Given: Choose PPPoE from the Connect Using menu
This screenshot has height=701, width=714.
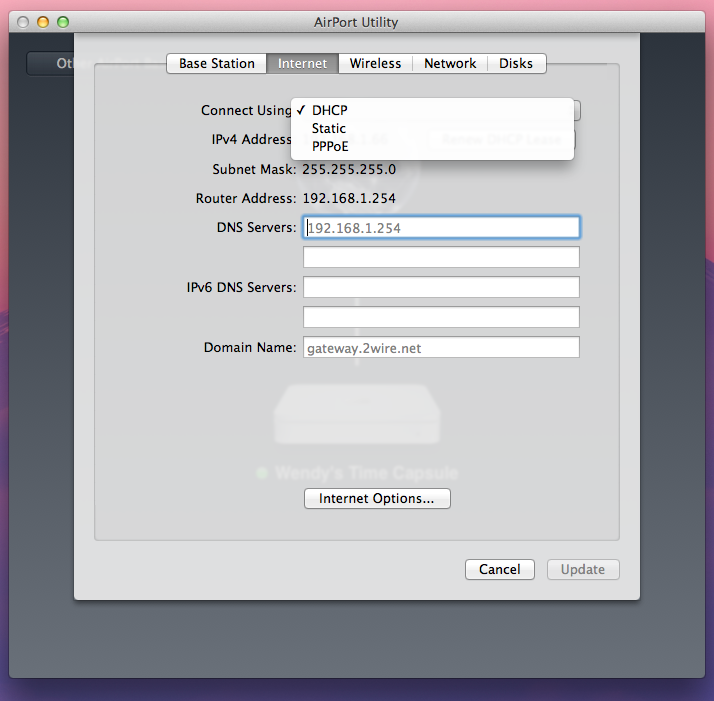Looking at the screenshot, I should tap(432, 147).
